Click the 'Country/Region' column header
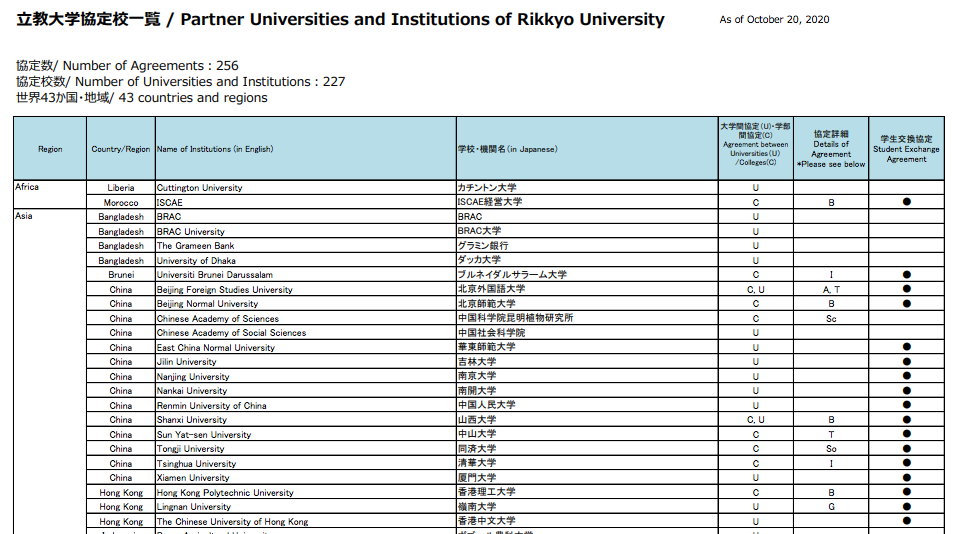The image size is (960, 534). coord(121,149)
